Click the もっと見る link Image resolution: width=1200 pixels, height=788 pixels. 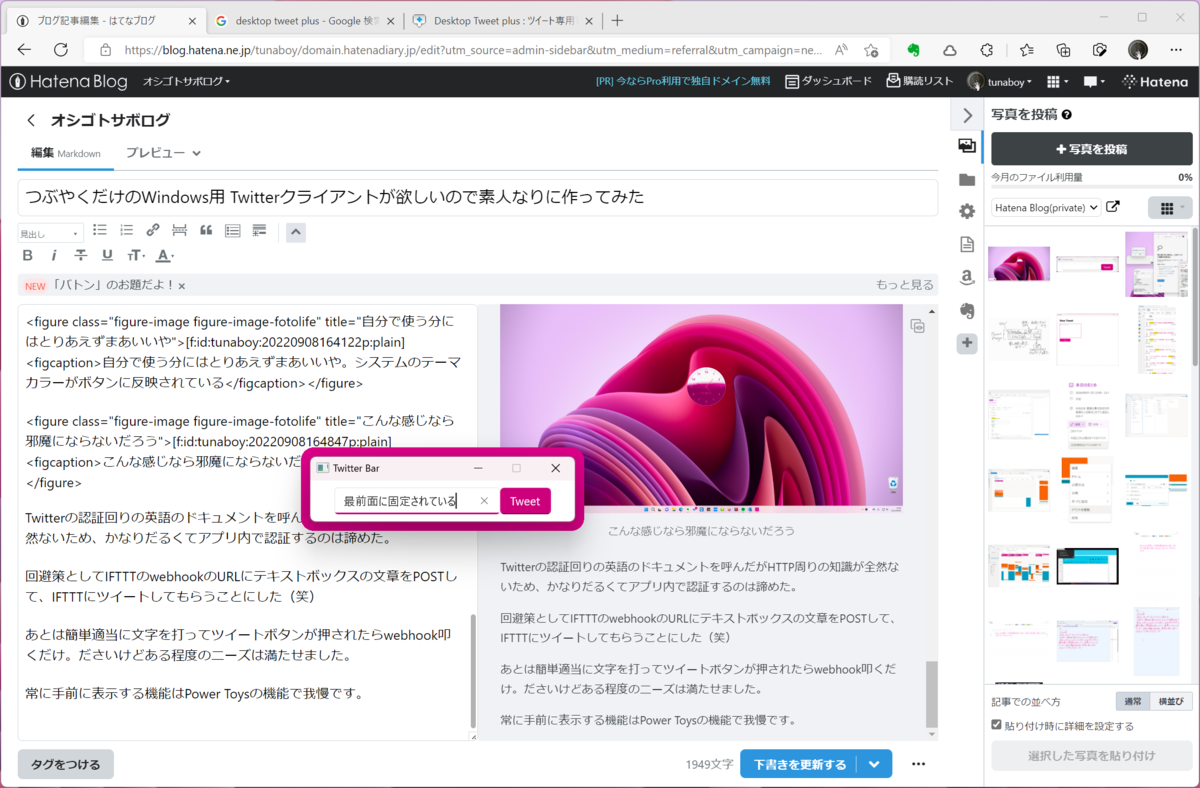point(905,285)
